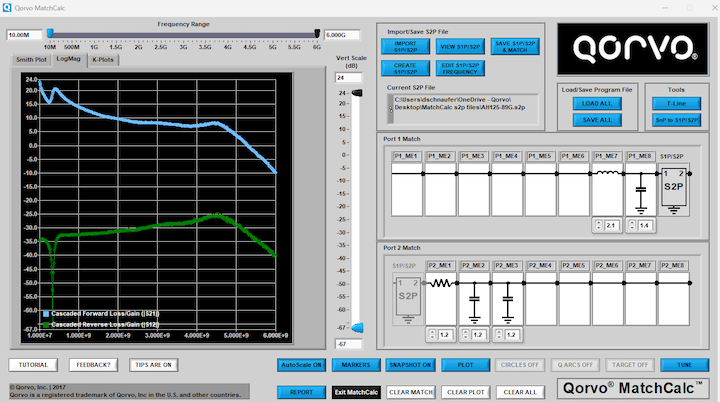This screenshot has height=402, width=720.
Task: Toggle the TIPS ARE ON button
Action: 153,365
